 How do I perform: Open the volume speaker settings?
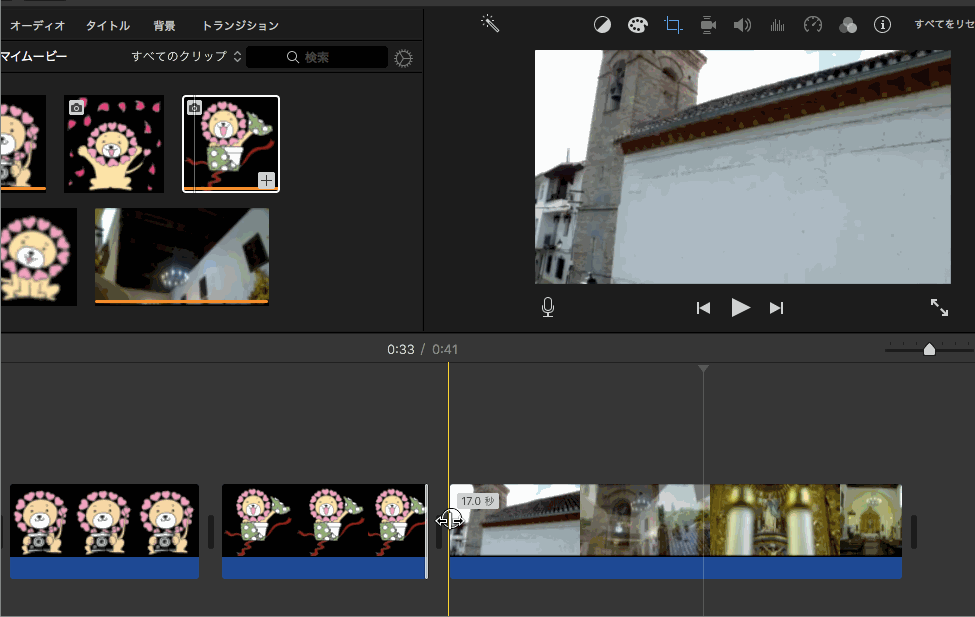(742, 25)
